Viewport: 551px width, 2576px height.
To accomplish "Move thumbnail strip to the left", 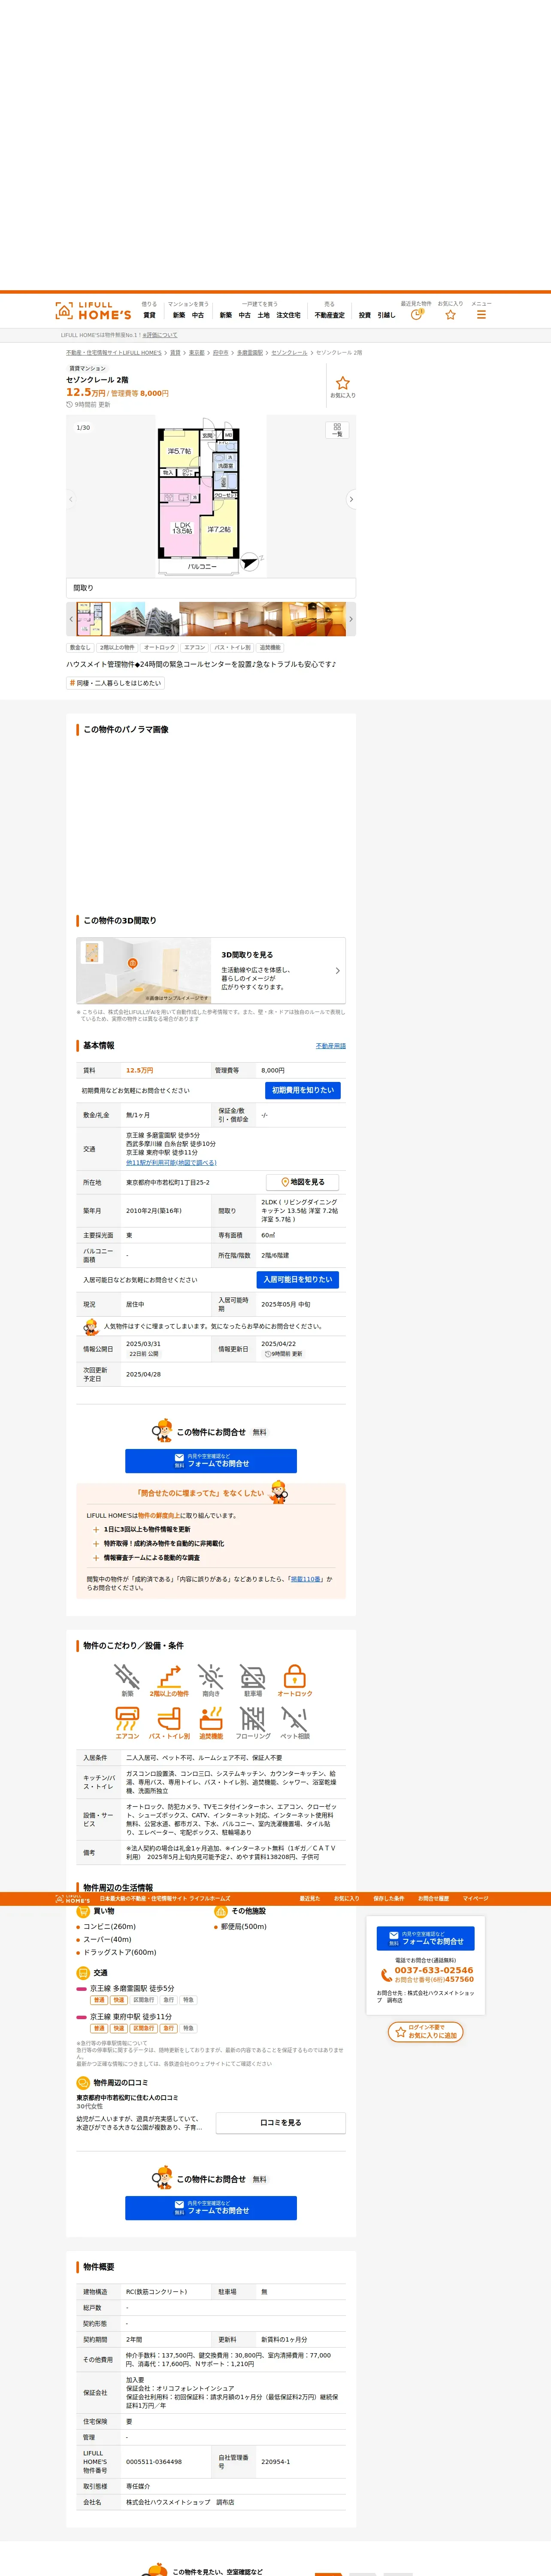I will point(71,619).
